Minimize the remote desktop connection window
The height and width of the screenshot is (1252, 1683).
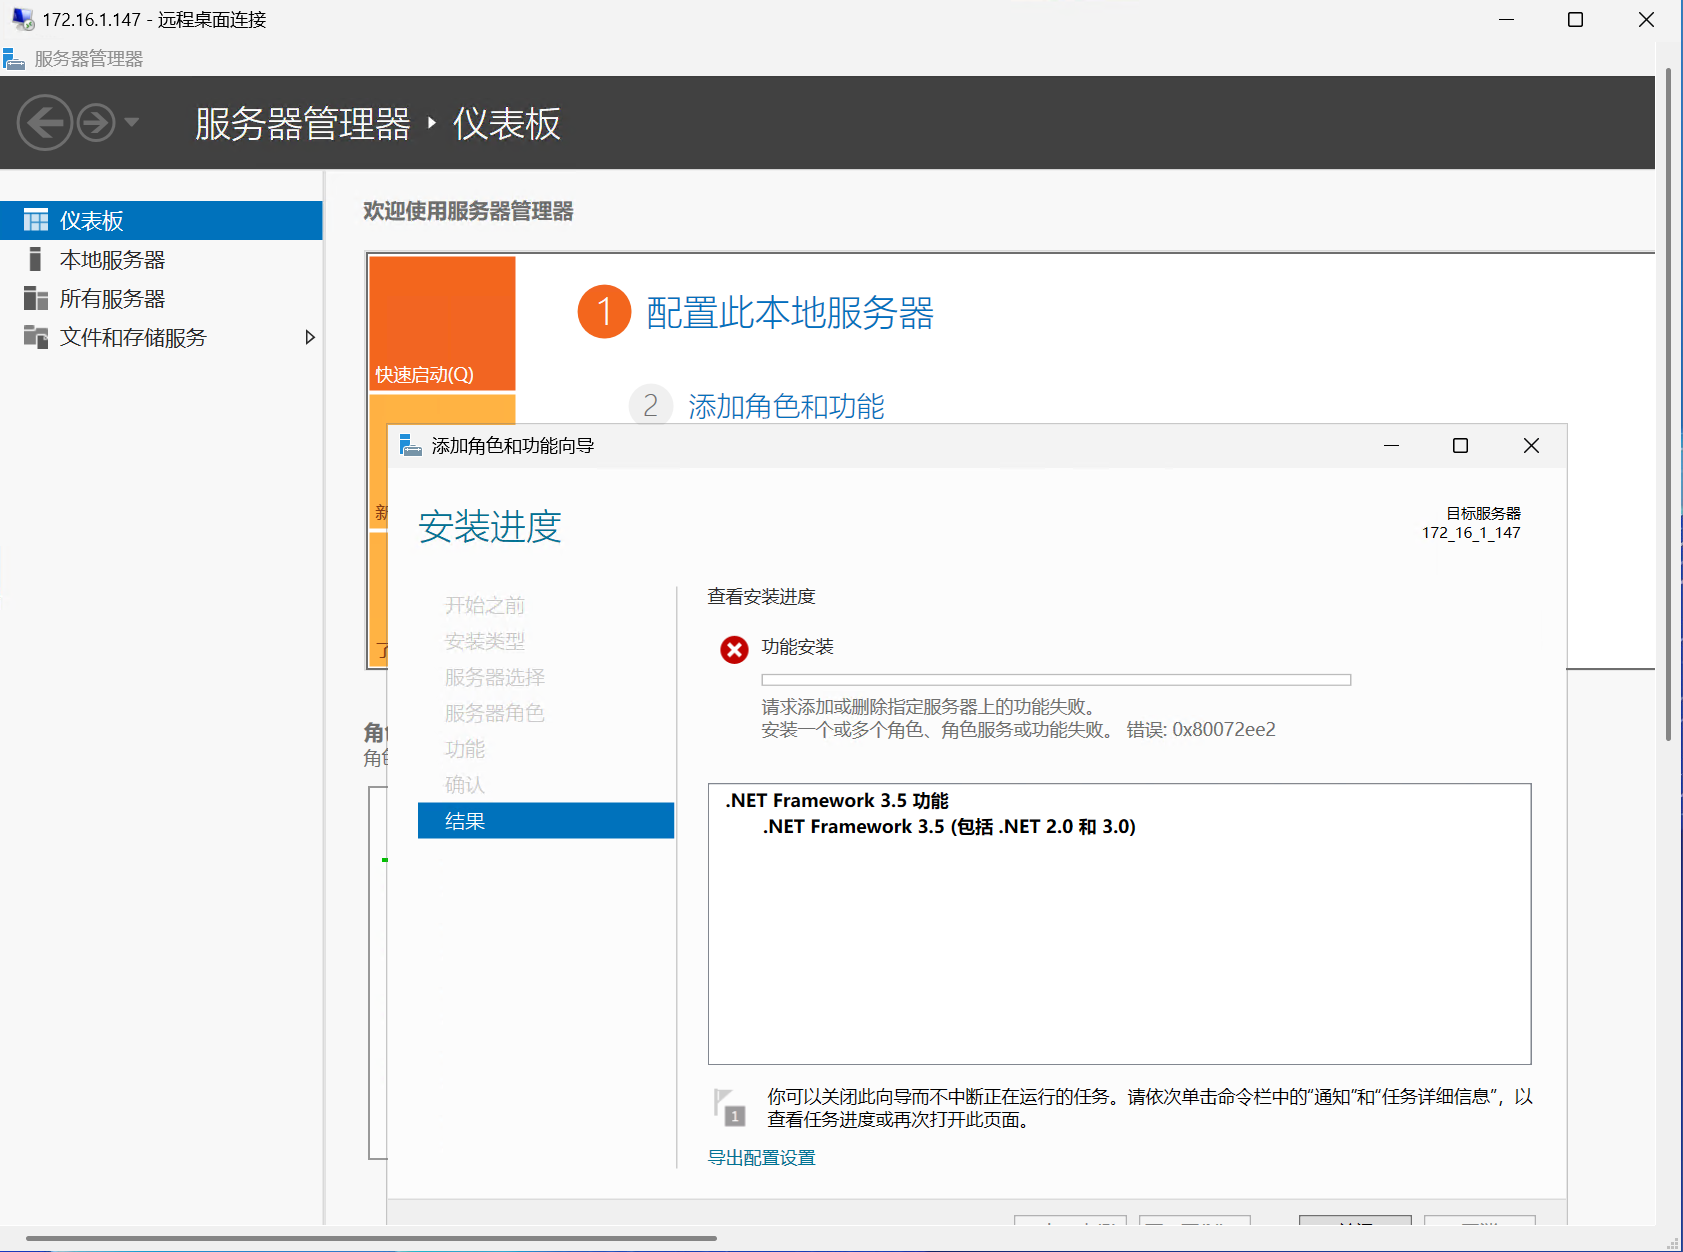pyautogui.click(x=1506, y=19)
